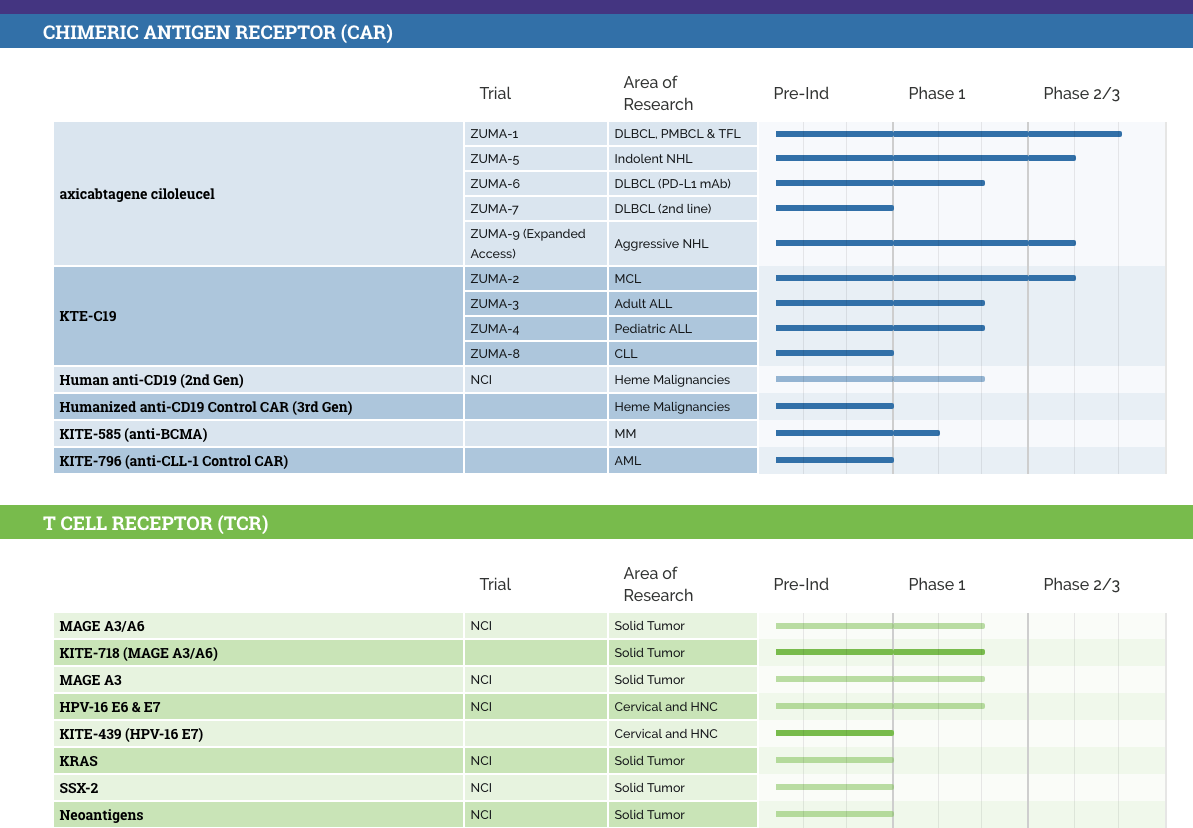Click Heme Malignancies in Humanized anti-CD19 row
The height and width of the screenshot is (828, 1193).
point(682,406)
